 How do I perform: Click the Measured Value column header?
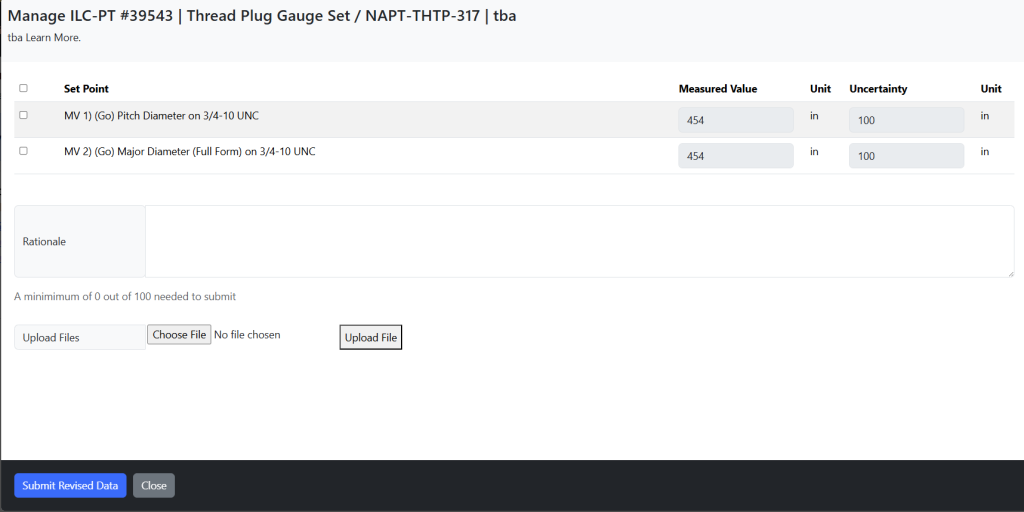(718, 89)
